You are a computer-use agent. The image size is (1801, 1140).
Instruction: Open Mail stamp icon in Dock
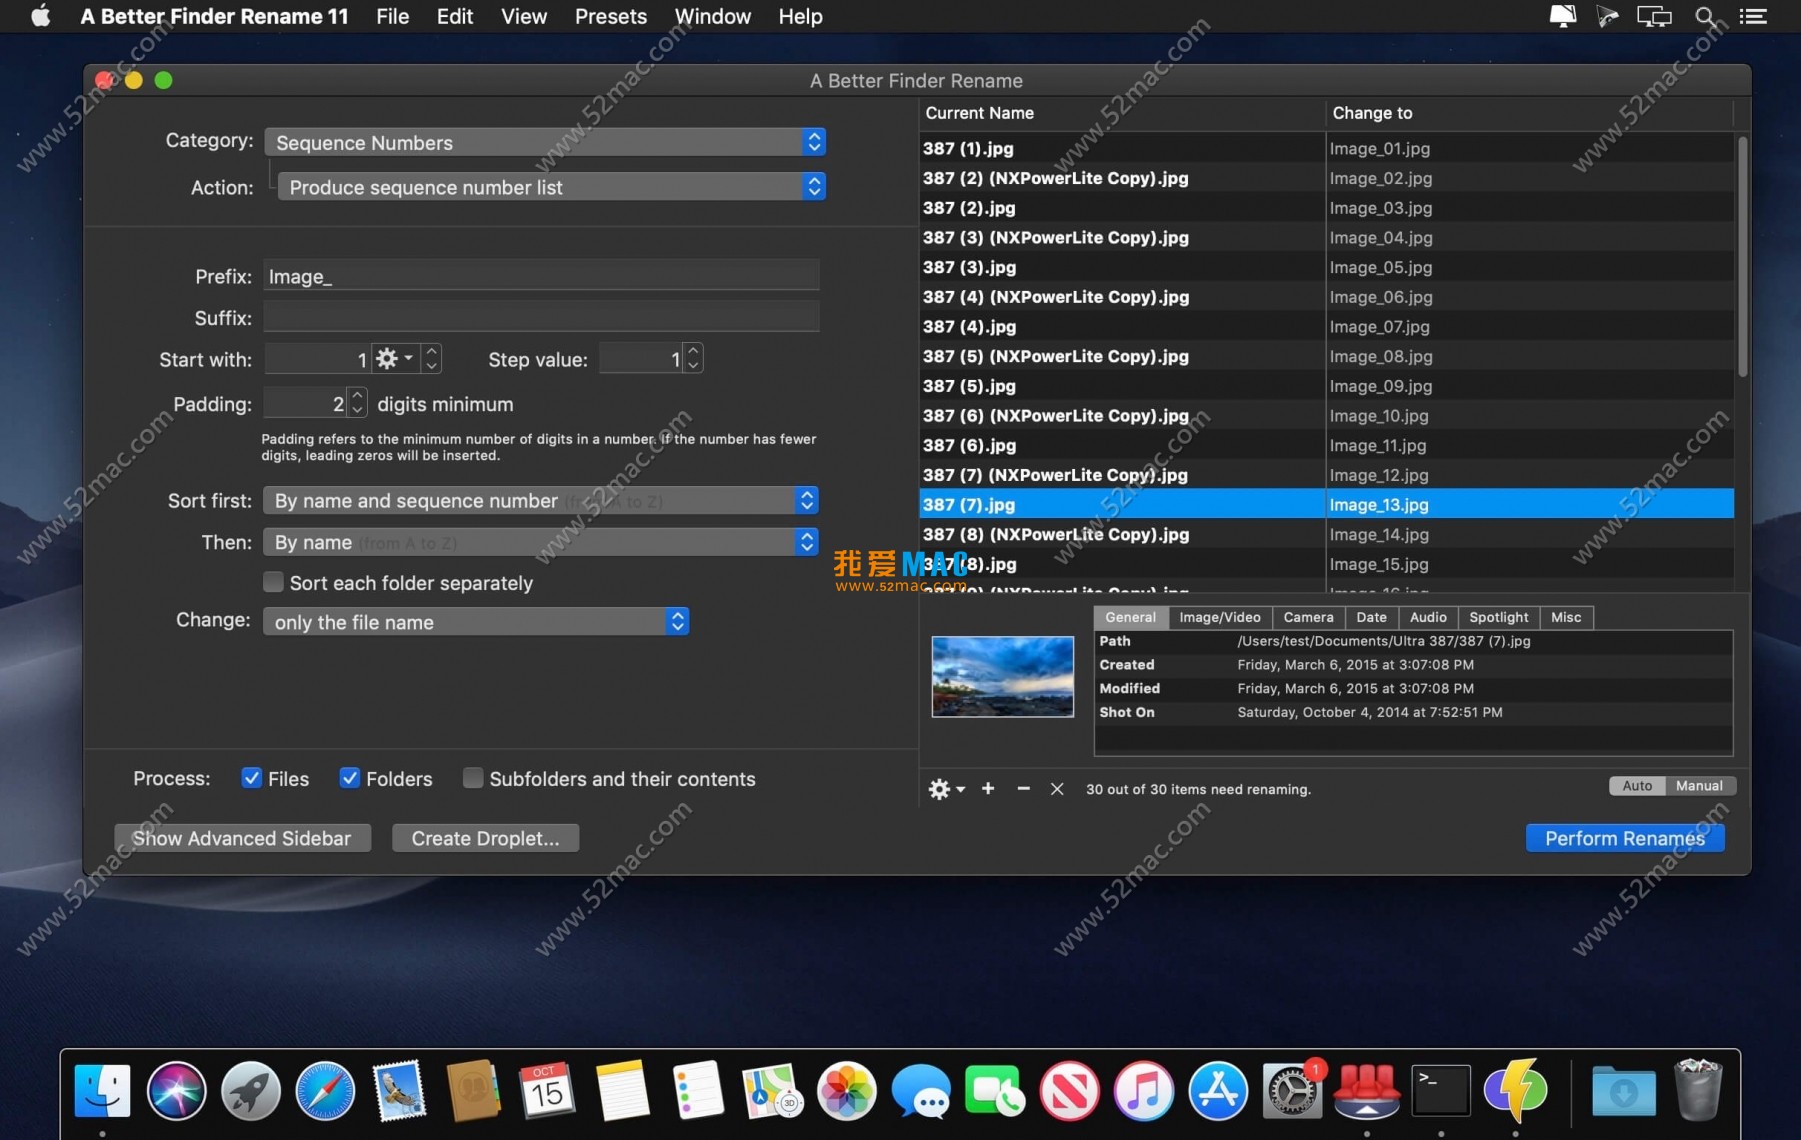399,1090
